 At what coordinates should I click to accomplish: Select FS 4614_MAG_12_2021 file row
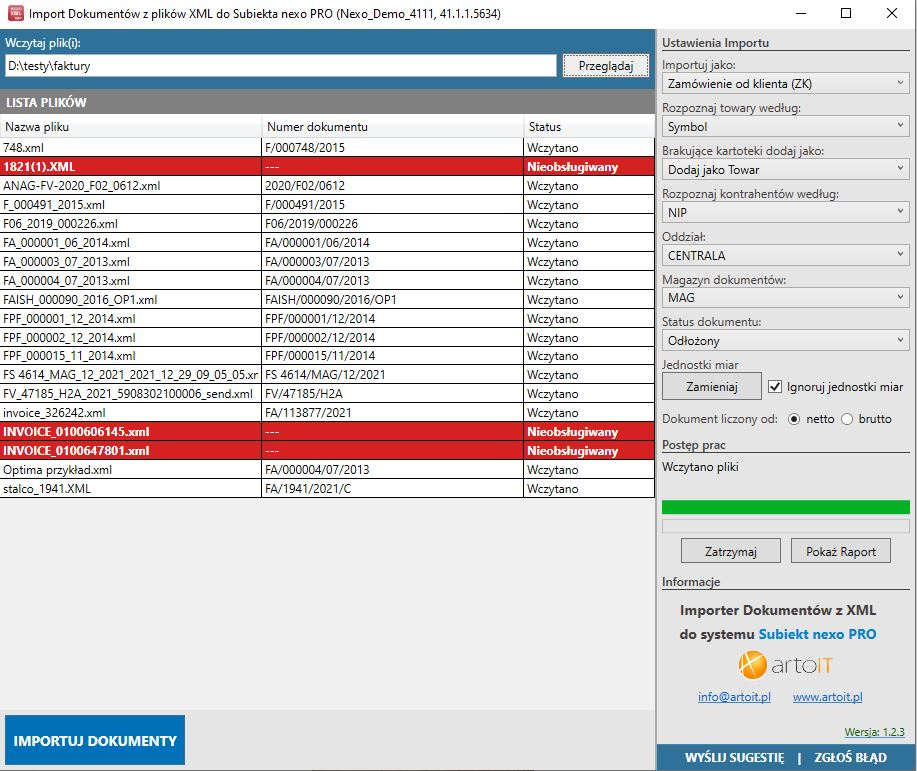tap(327, 374)
